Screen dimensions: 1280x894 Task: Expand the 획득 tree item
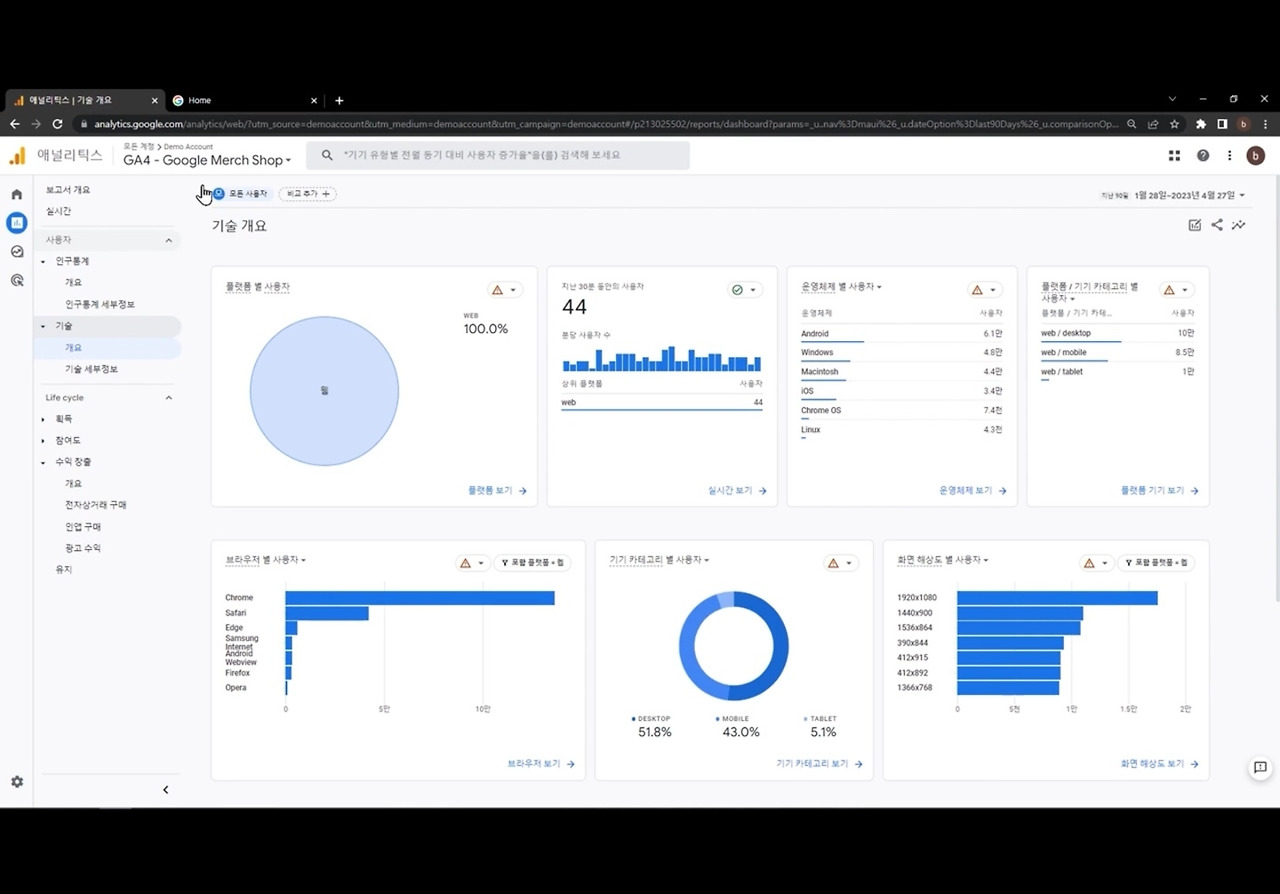point(43,419)
